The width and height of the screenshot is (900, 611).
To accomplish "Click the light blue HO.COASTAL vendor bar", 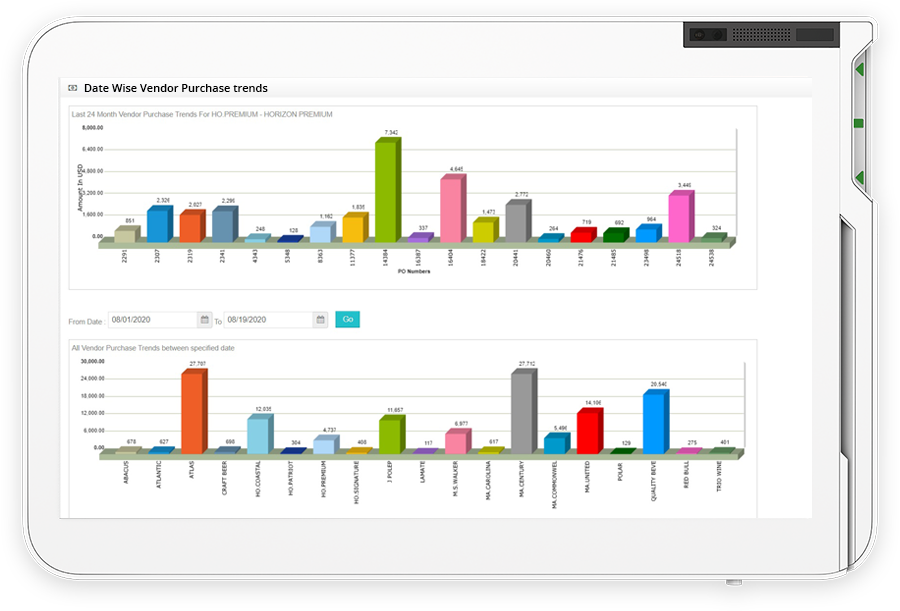I will click(x=257, y=435).
